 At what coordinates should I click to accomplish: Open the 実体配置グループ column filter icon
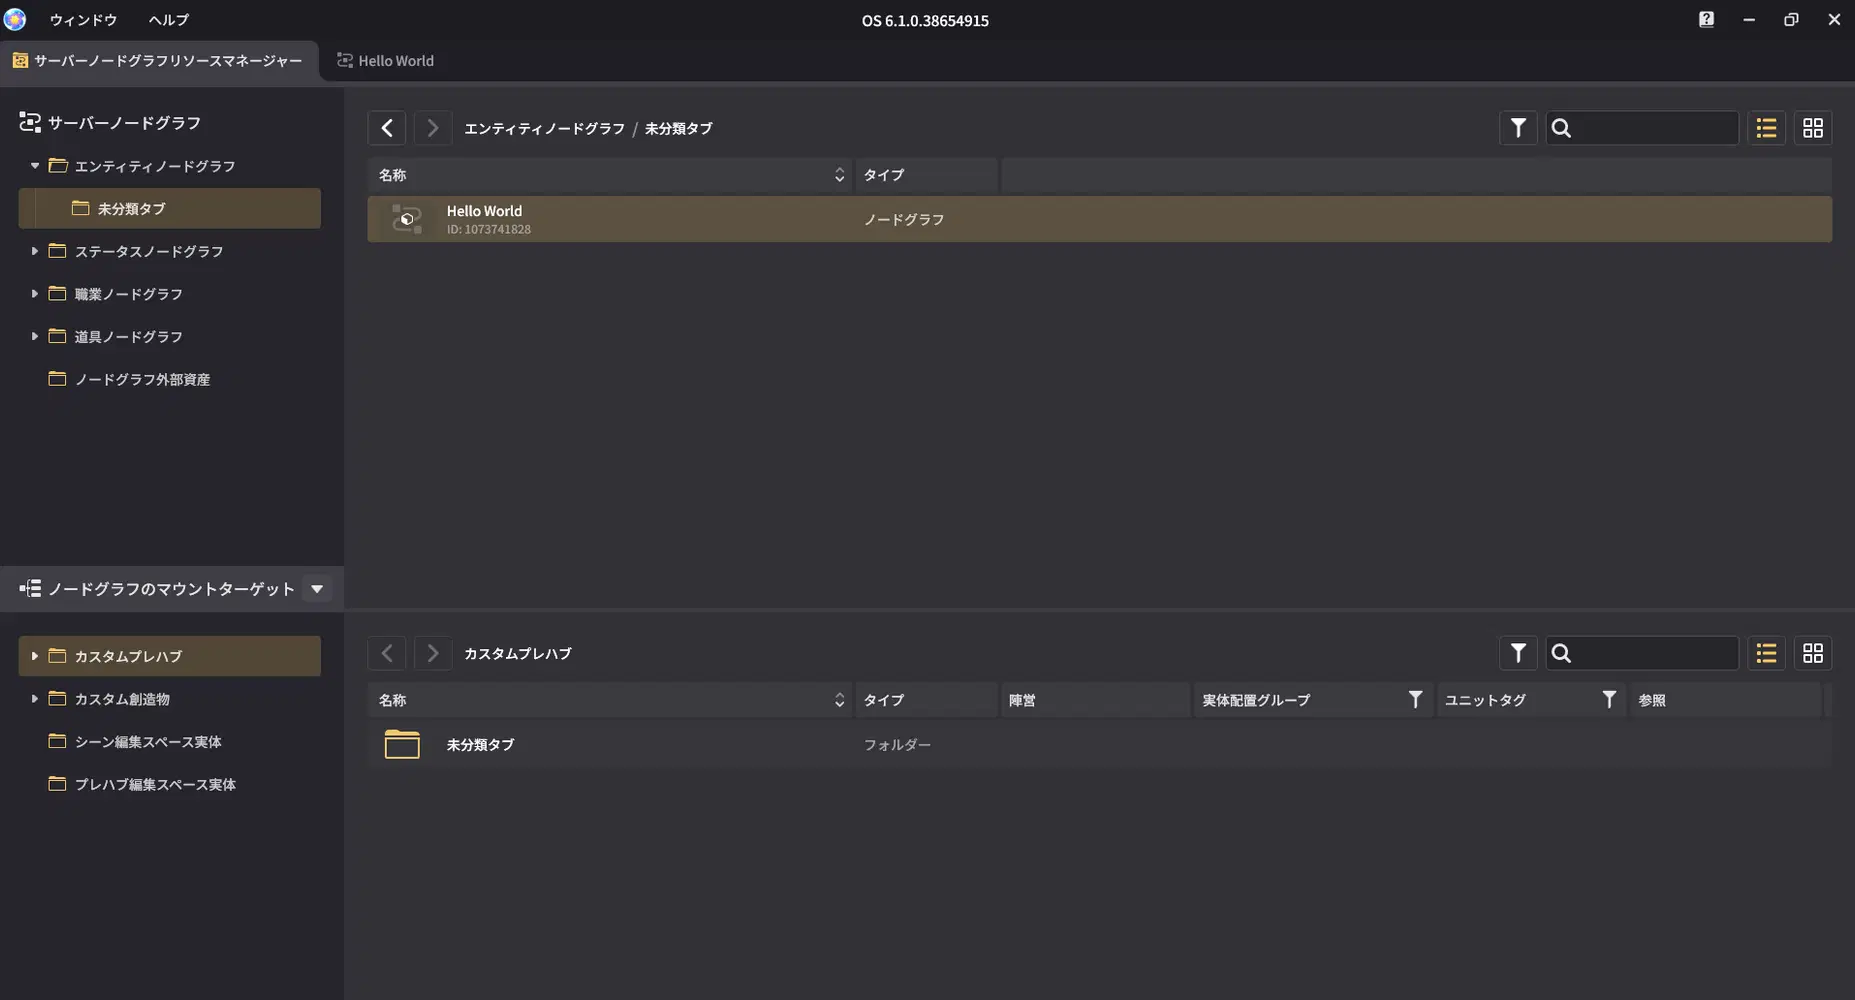click(1416, 699)
